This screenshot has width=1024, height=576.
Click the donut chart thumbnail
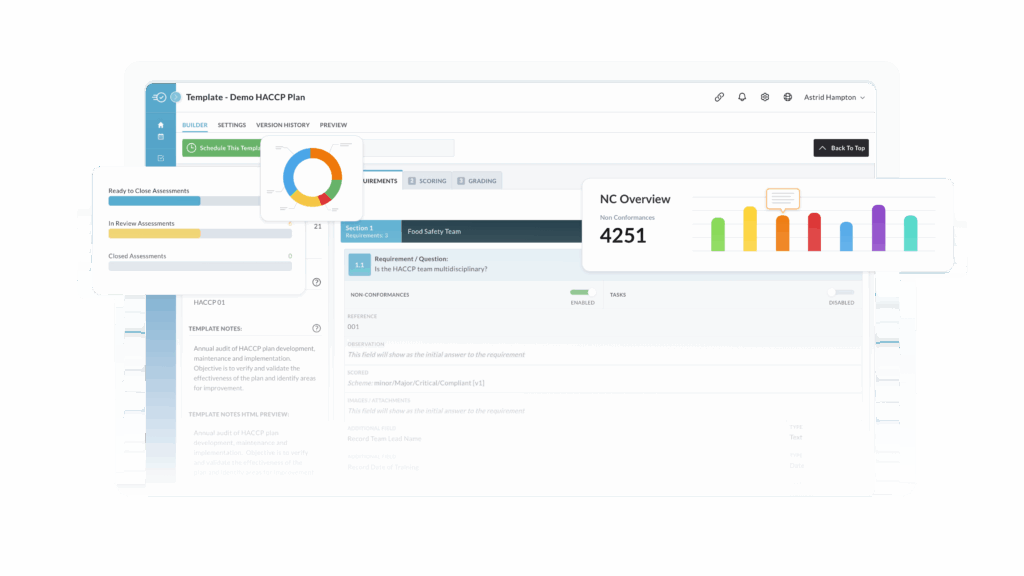(x=312, y=180)
